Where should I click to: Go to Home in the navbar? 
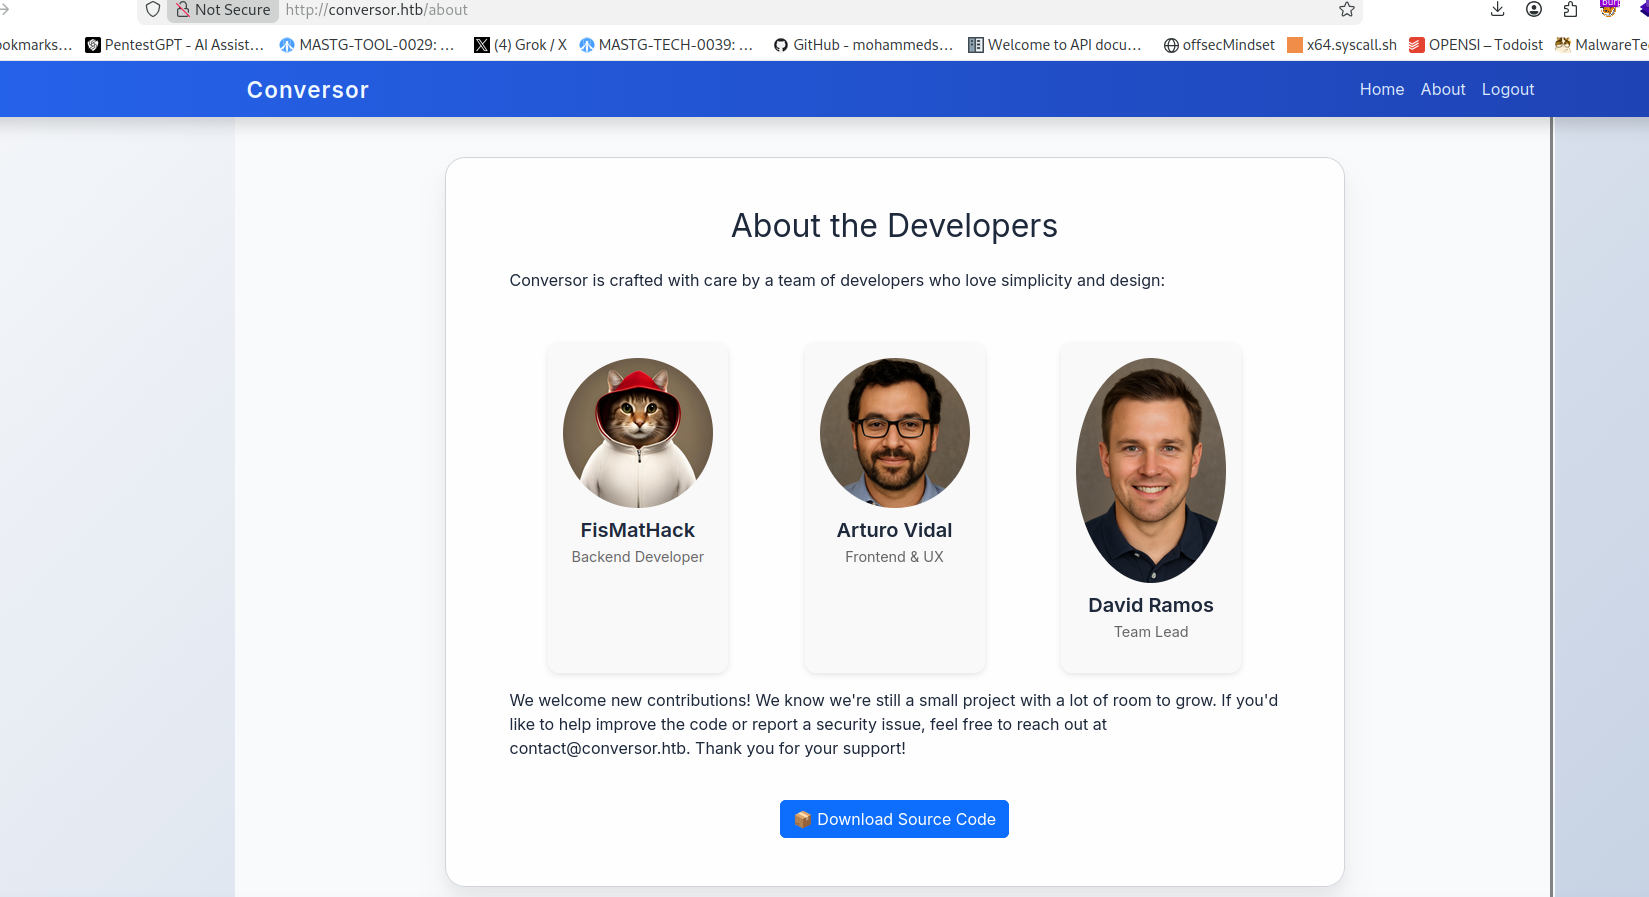pyautogui.click(x=1382, y=90)
